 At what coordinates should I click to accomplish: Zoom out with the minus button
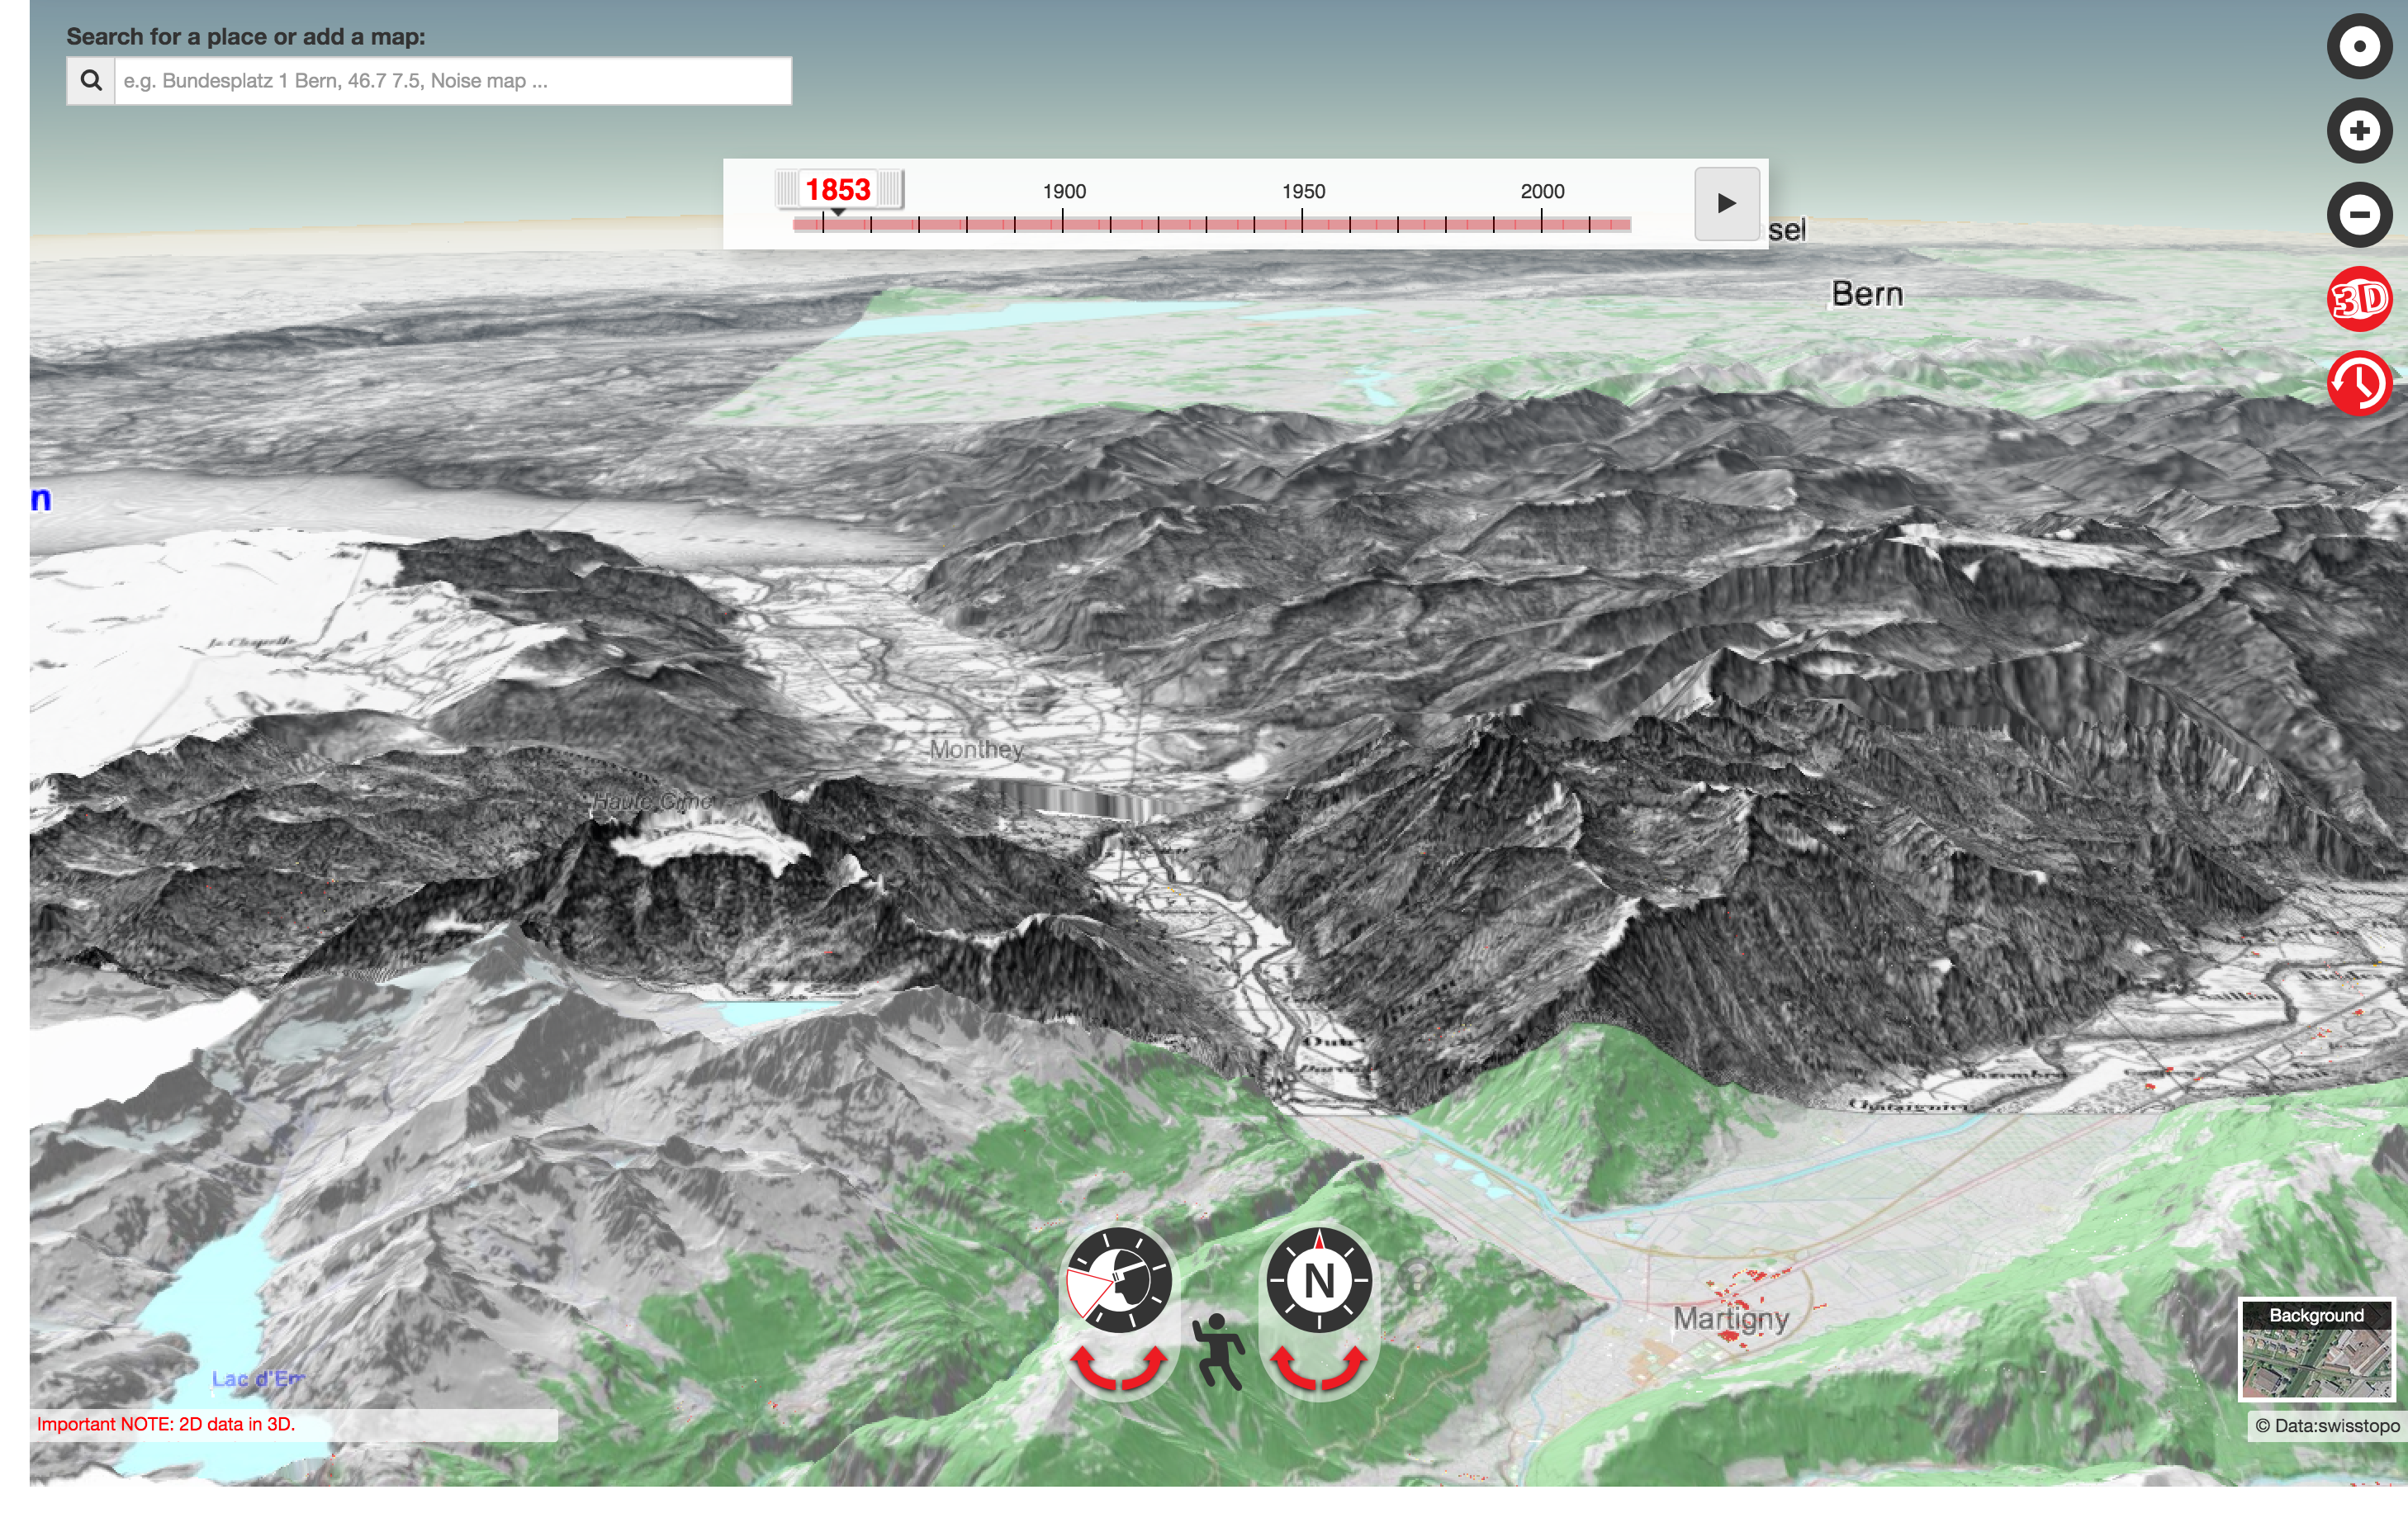[x=2359, y=214]
